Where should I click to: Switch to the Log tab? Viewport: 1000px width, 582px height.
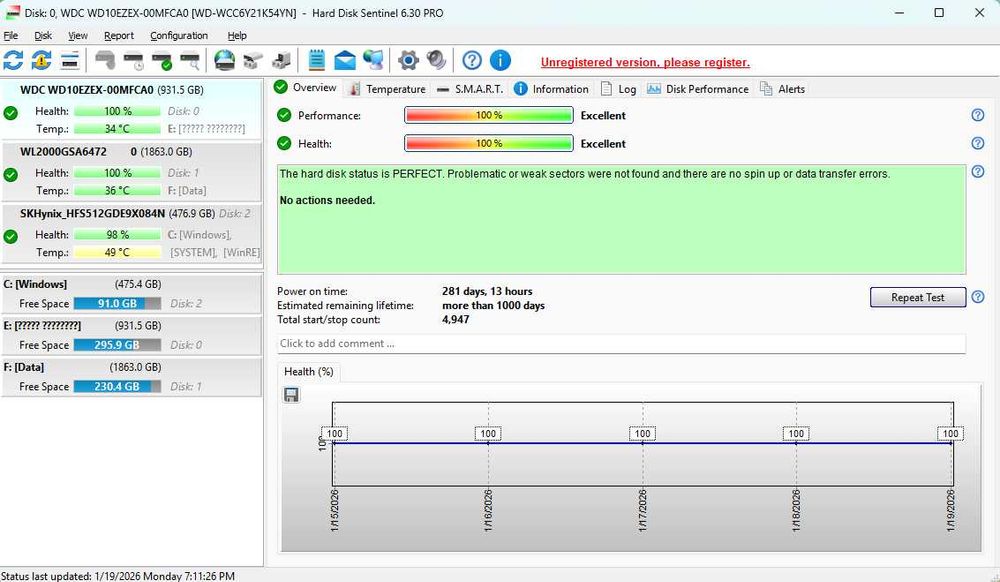(619, 89)
